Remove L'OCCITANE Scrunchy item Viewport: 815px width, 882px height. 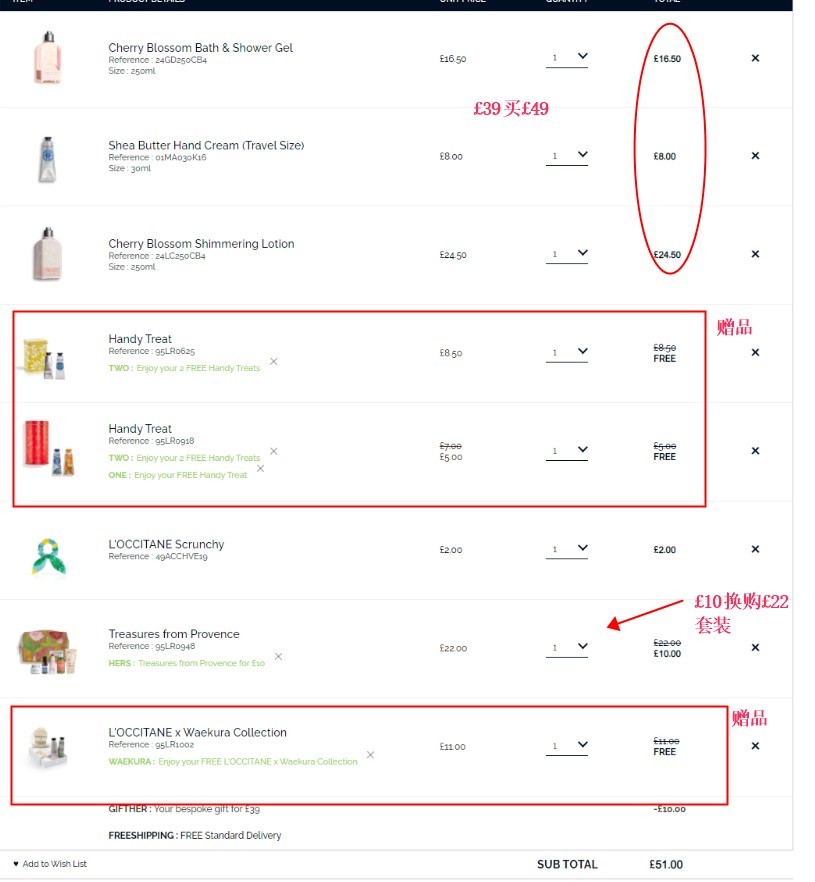(x=755, y=549)
